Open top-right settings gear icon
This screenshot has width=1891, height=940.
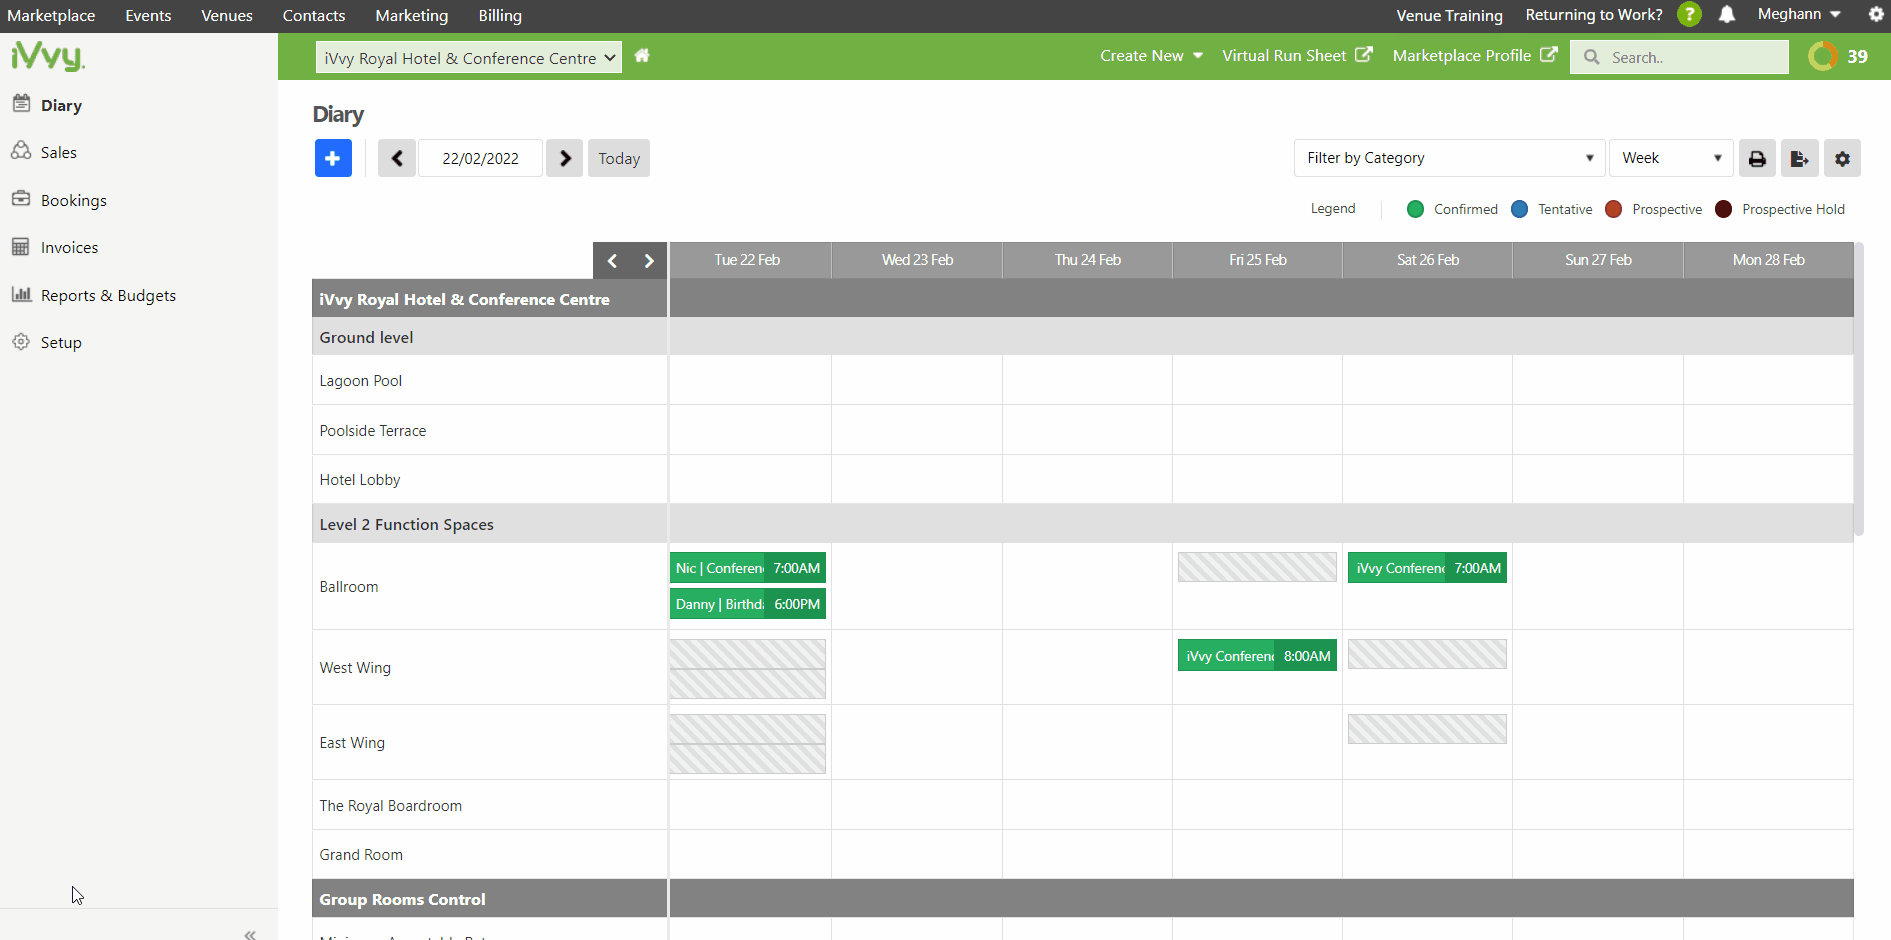(x=1876, y=15)
